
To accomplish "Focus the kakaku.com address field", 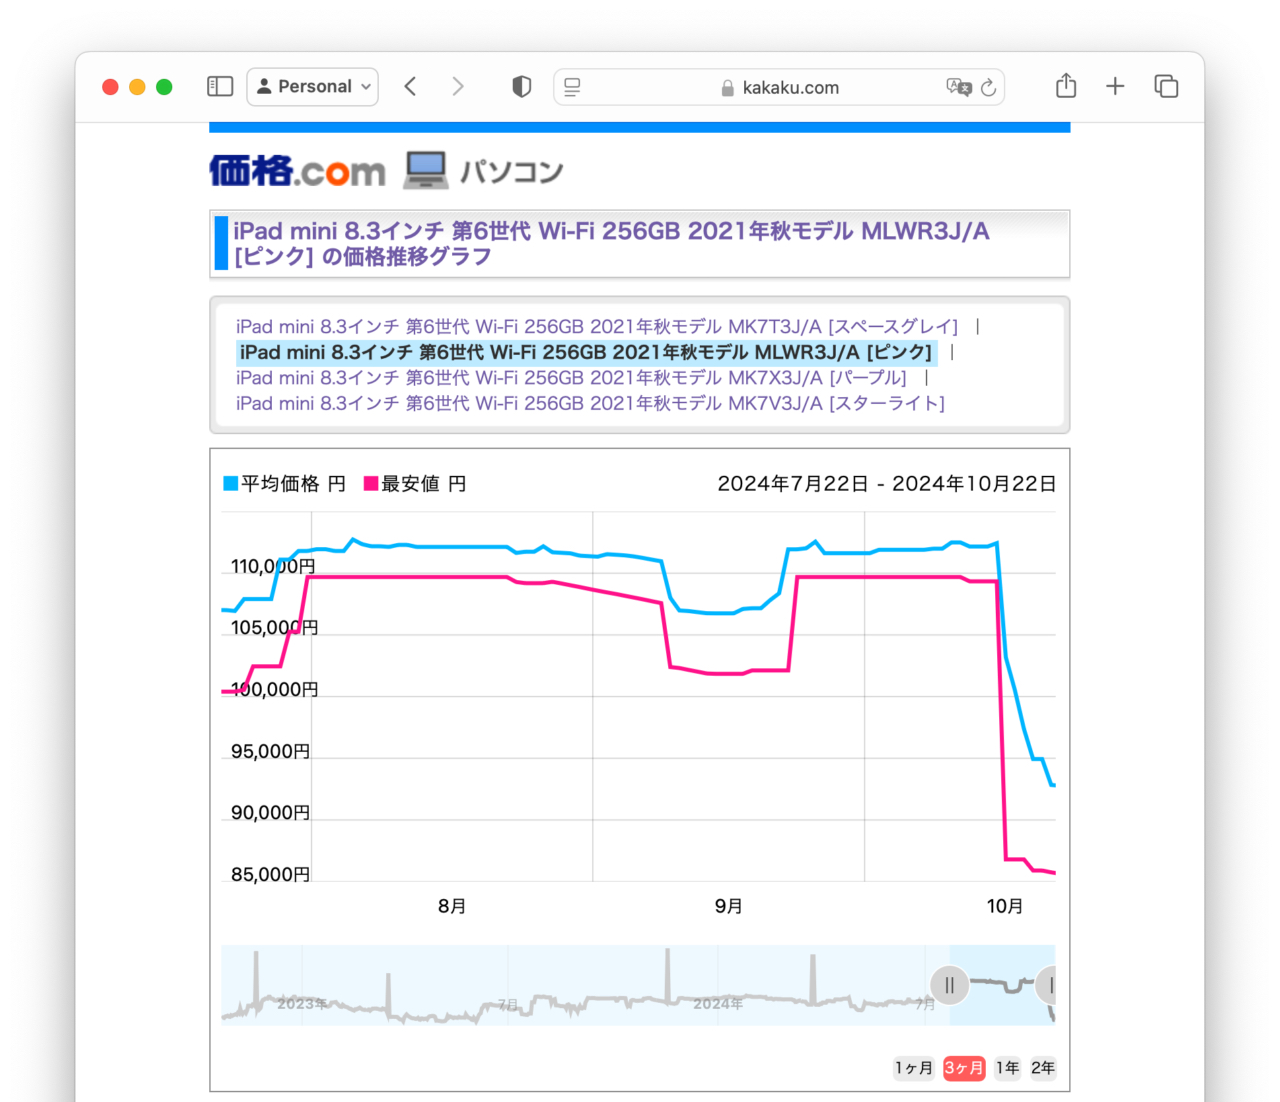I will pos(779,87).
